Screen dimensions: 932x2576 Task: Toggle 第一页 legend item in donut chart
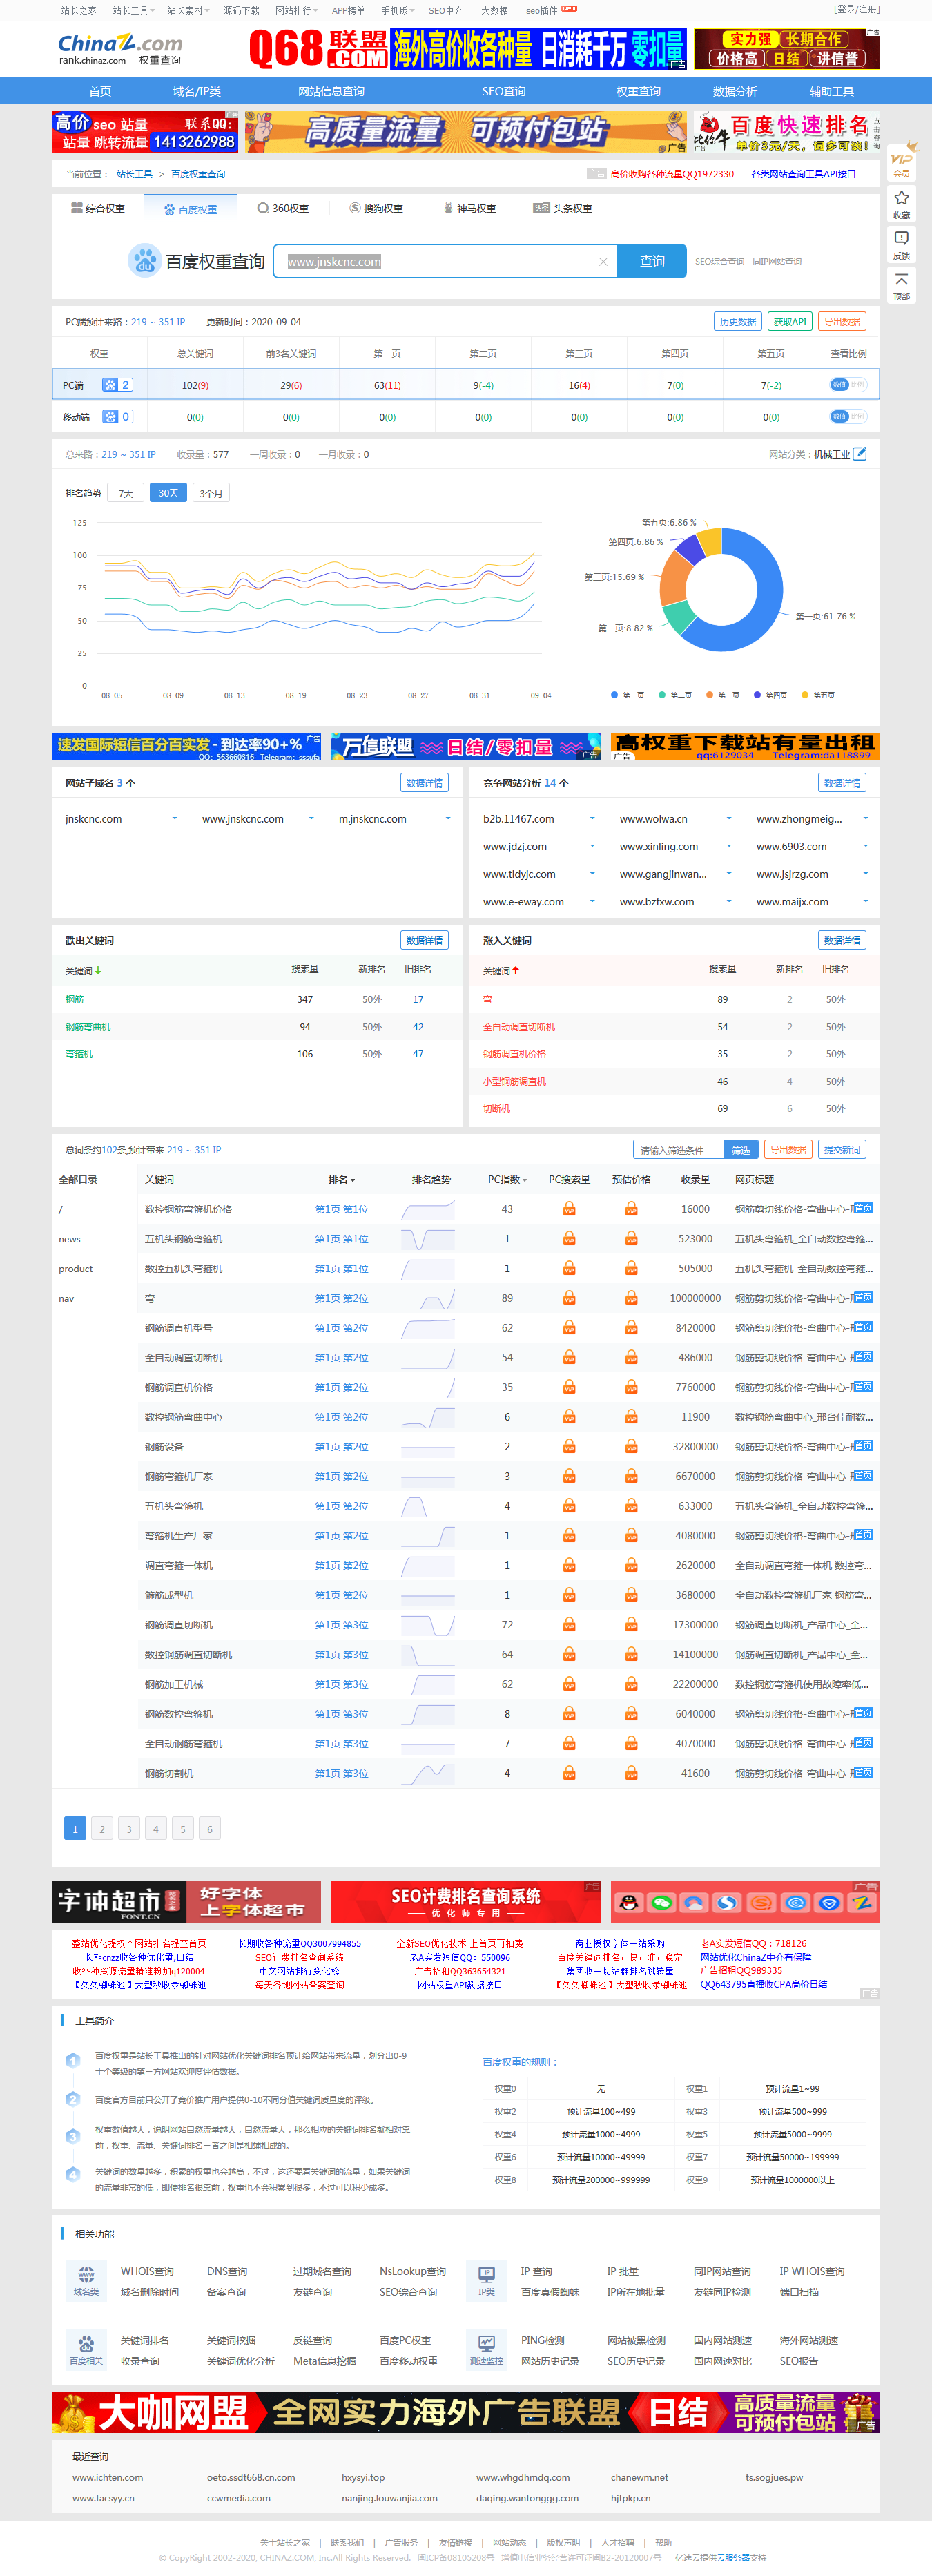[x=627, y=695]
